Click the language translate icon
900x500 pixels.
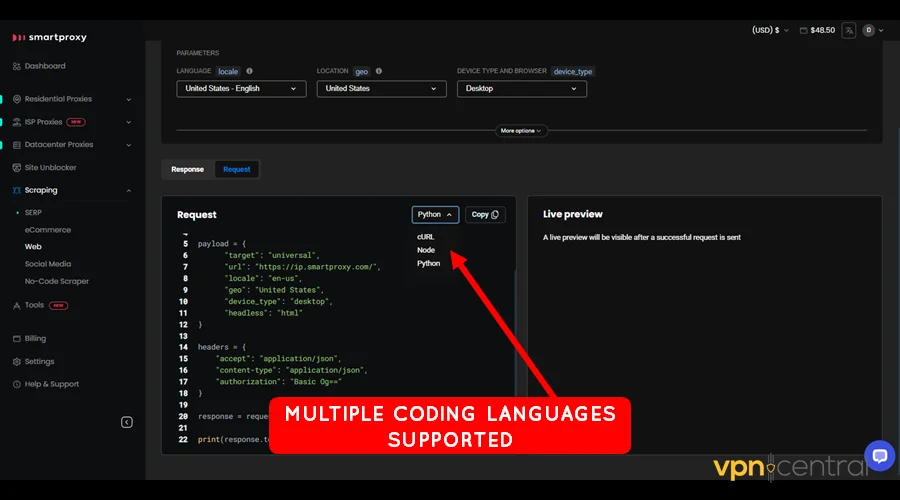(x=849, y=30)
